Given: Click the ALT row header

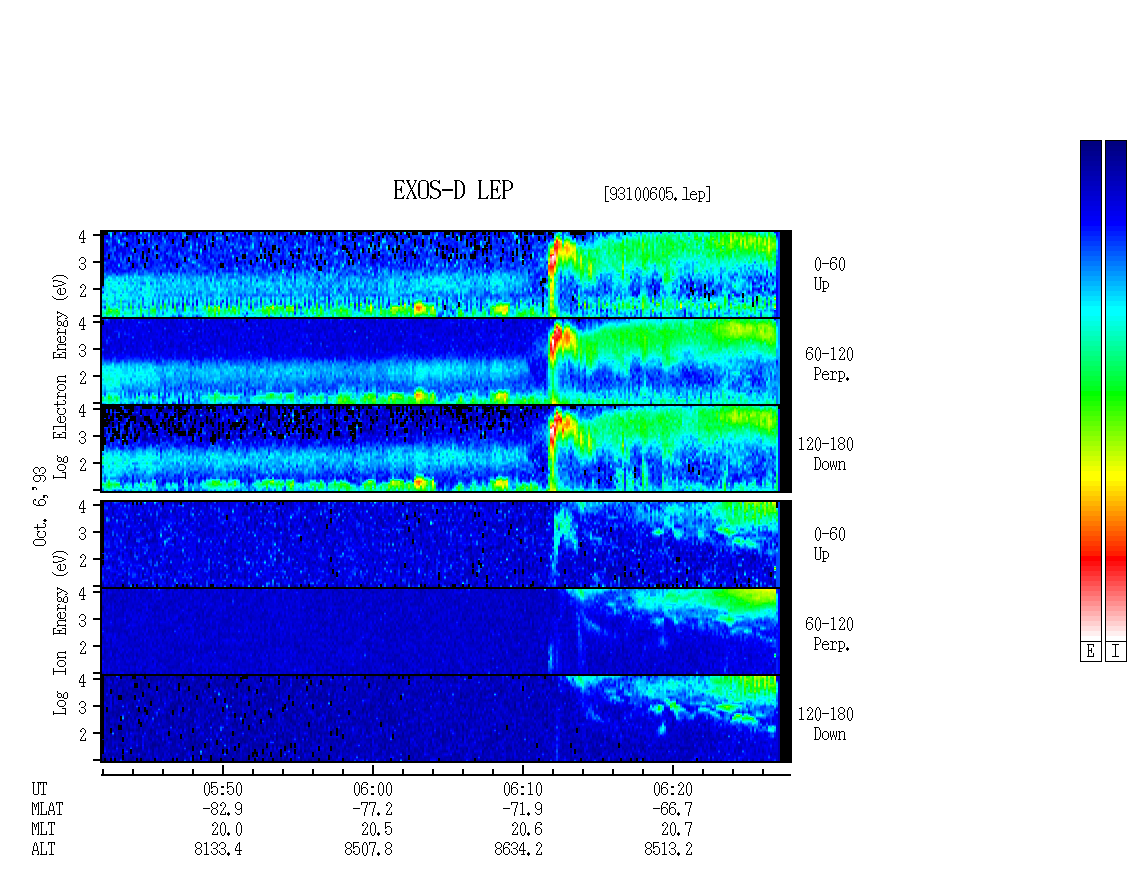Looking at the screenshot, I should (43, 849).
